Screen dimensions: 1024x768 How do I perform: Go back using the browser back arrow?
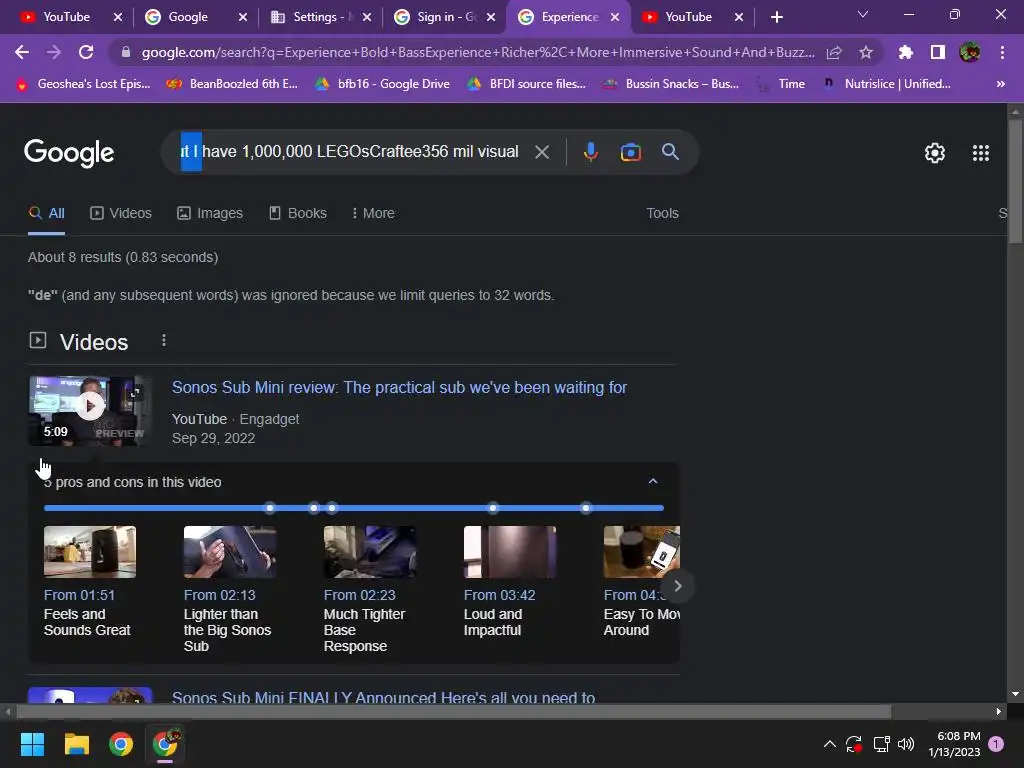pos(22,52)
